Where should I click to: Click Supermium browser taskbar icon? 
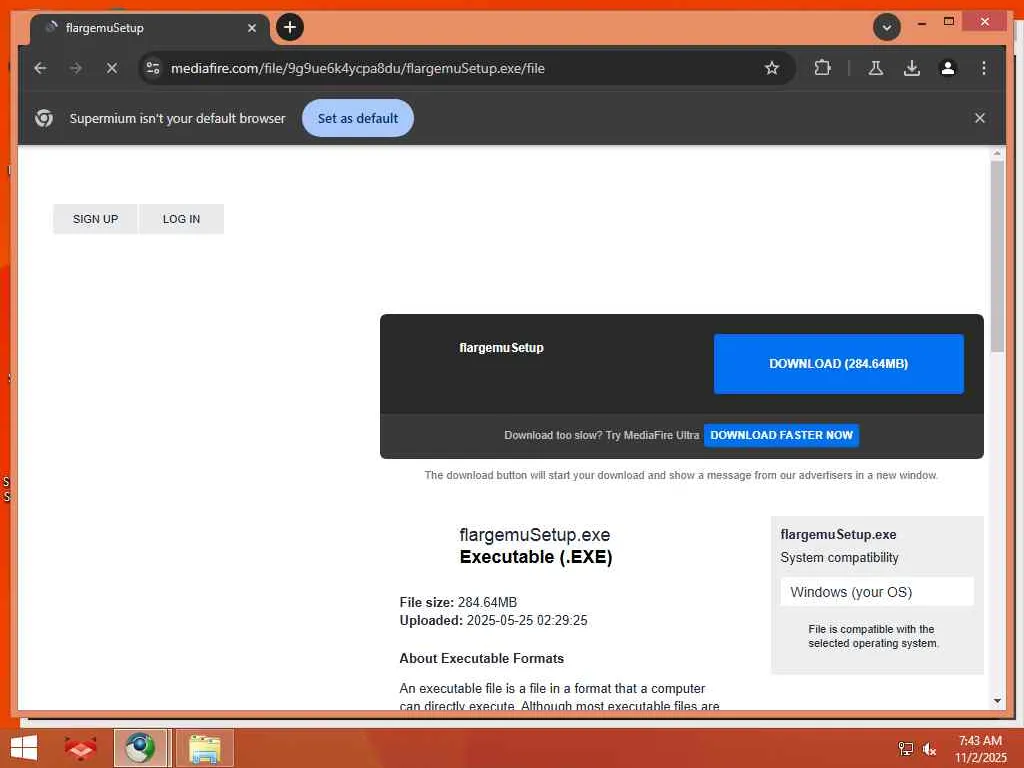(140, 748)
